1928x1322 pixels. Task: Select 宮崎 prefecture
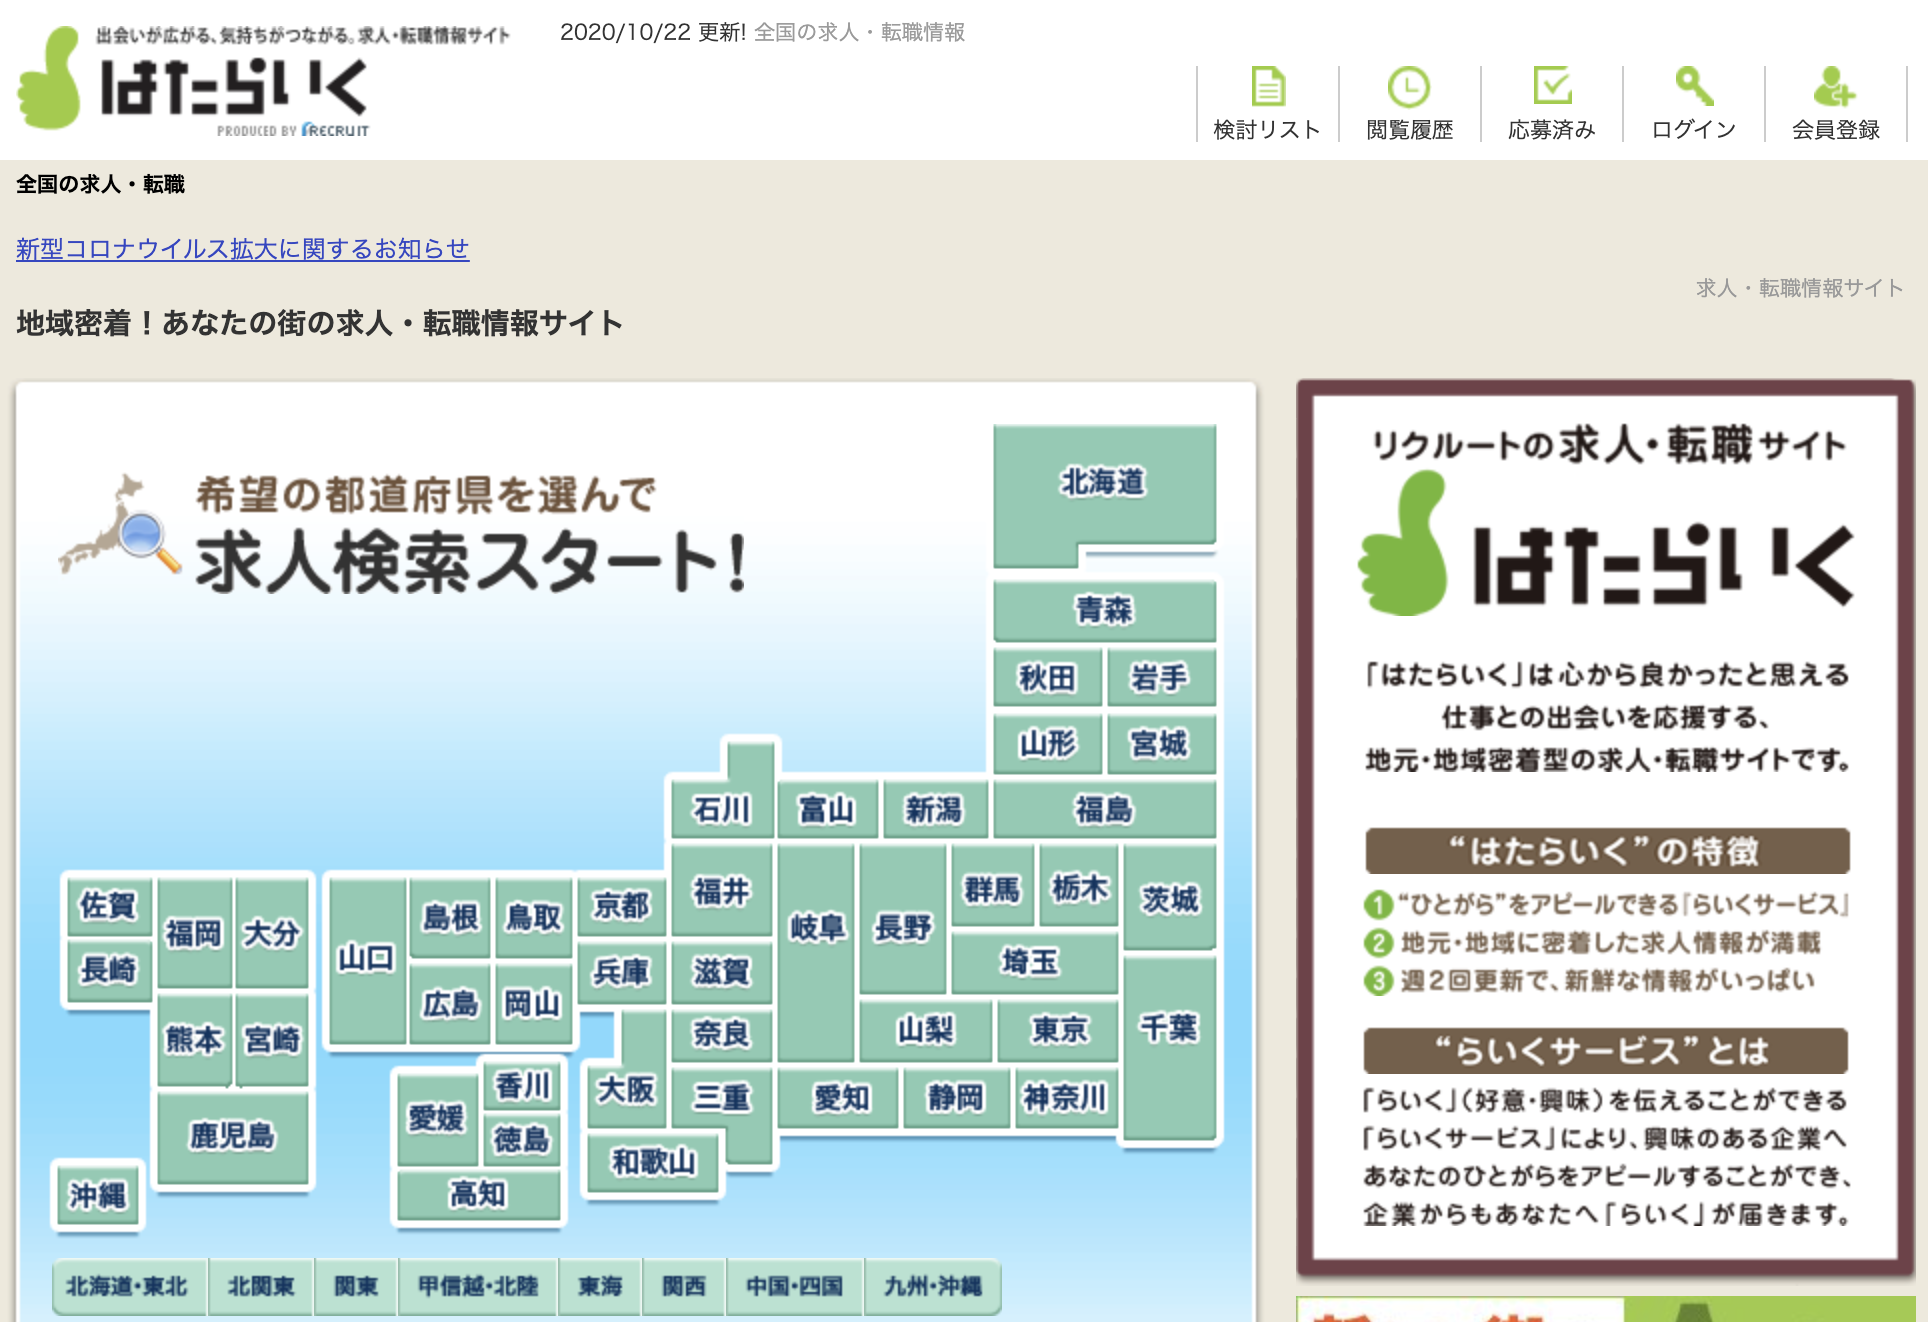[272, 1040]
